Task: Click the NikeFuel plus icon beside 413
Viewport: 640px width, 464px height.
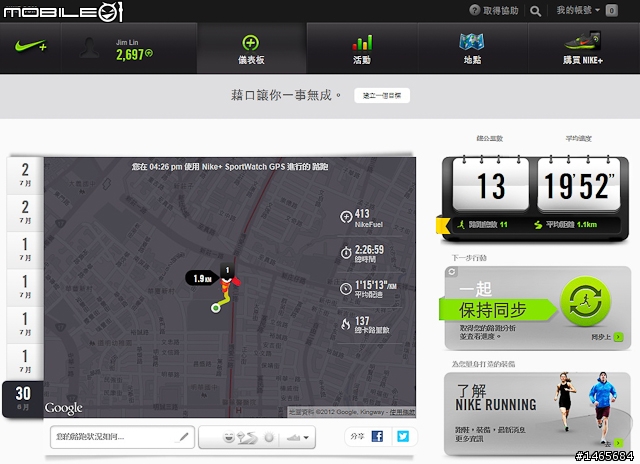Action: [346, 217]
